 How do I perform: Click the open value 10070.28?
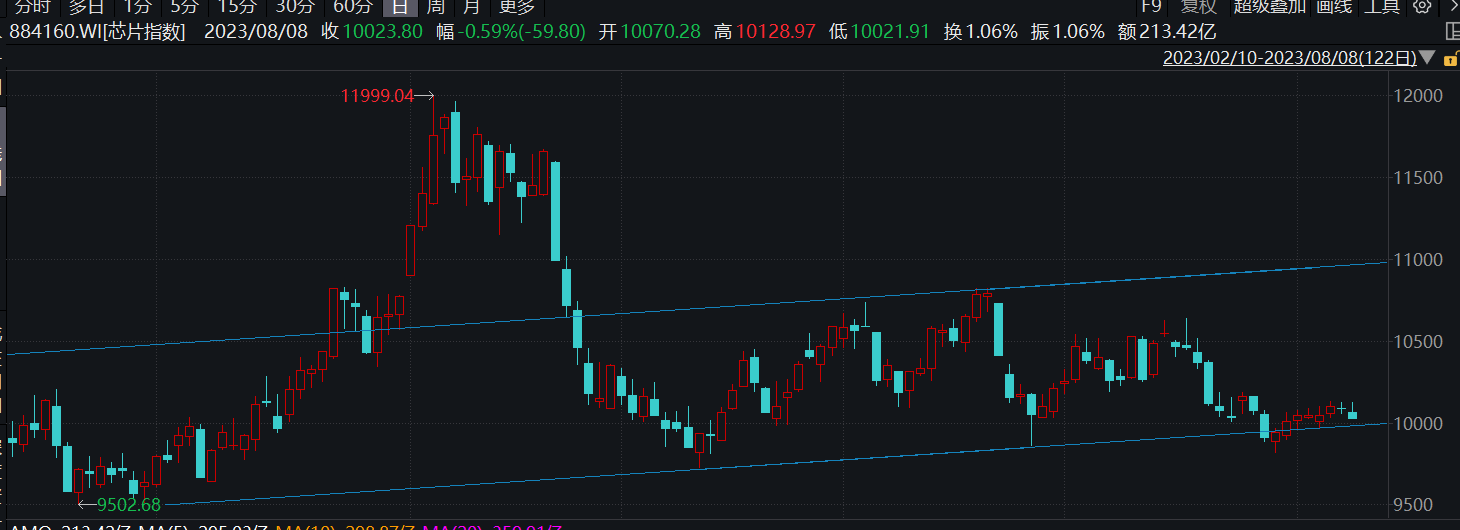pos(661,31)
